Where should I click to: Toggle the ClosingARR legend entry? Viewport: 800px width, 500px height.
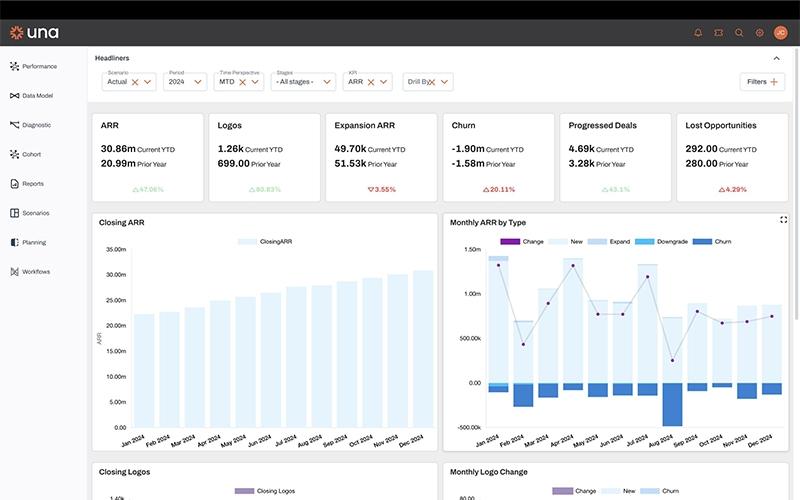265,241
